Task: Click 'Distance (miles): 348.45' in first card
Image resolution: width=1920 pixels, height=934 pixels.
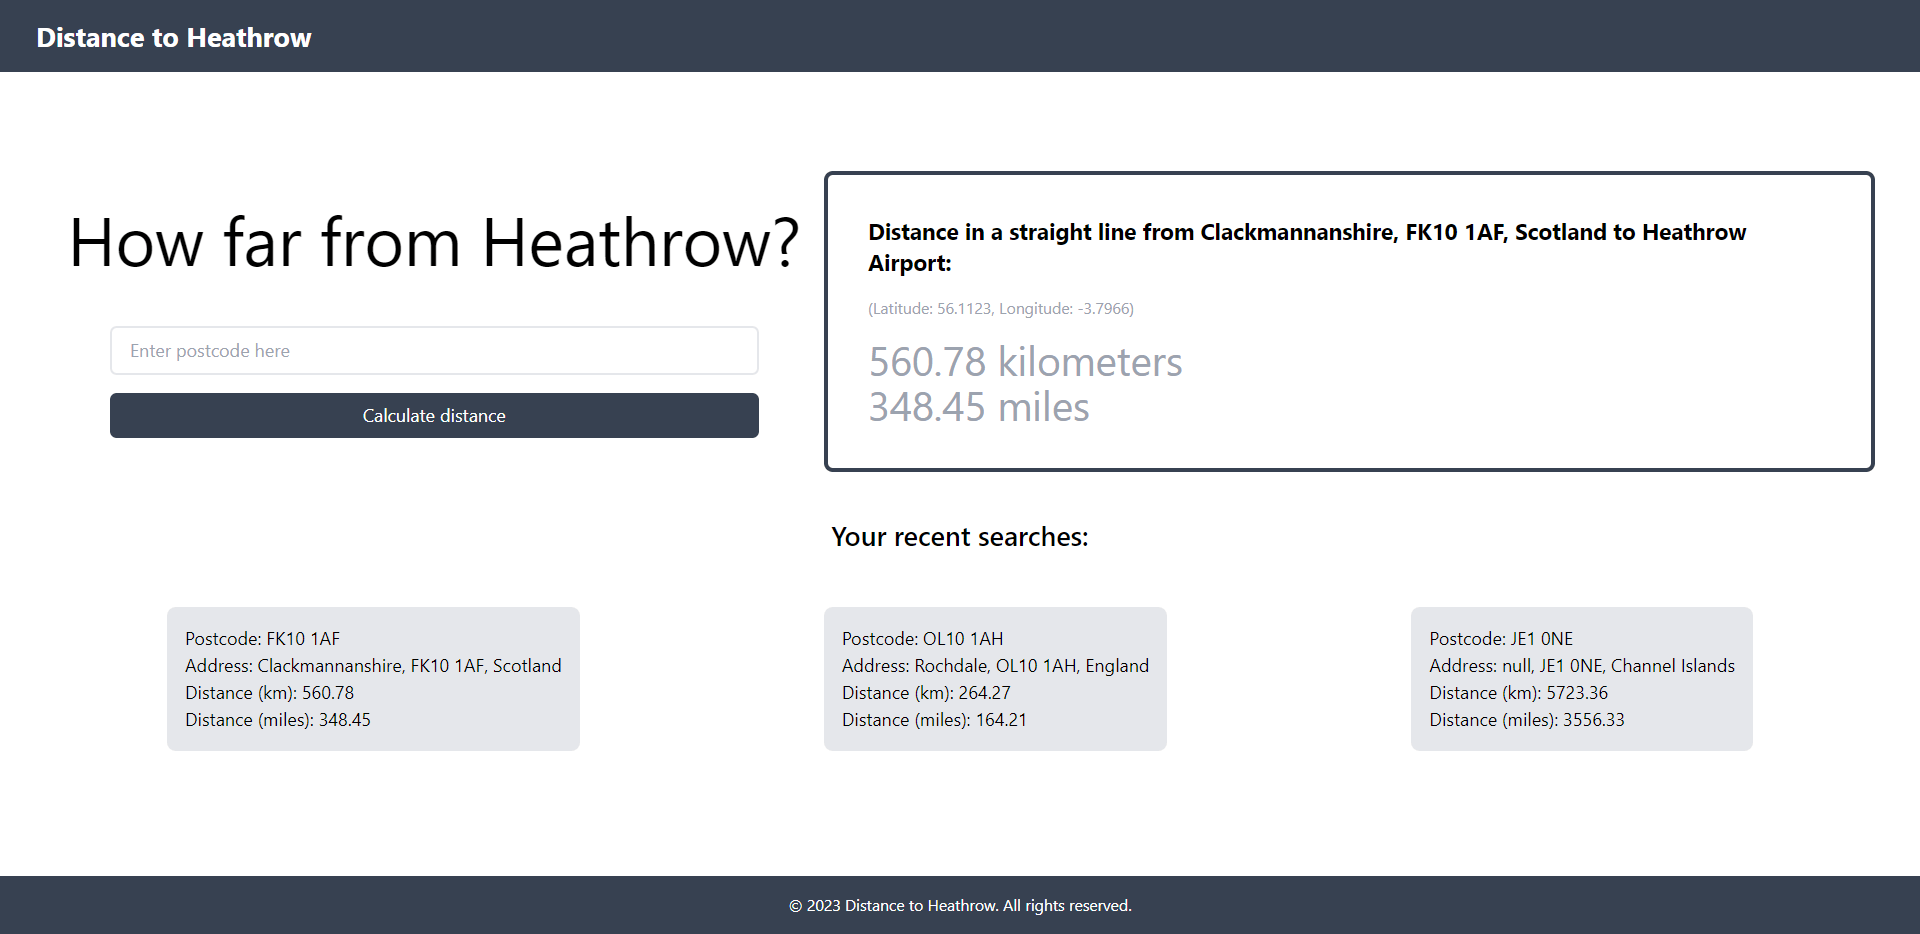Action: point(278,720)
